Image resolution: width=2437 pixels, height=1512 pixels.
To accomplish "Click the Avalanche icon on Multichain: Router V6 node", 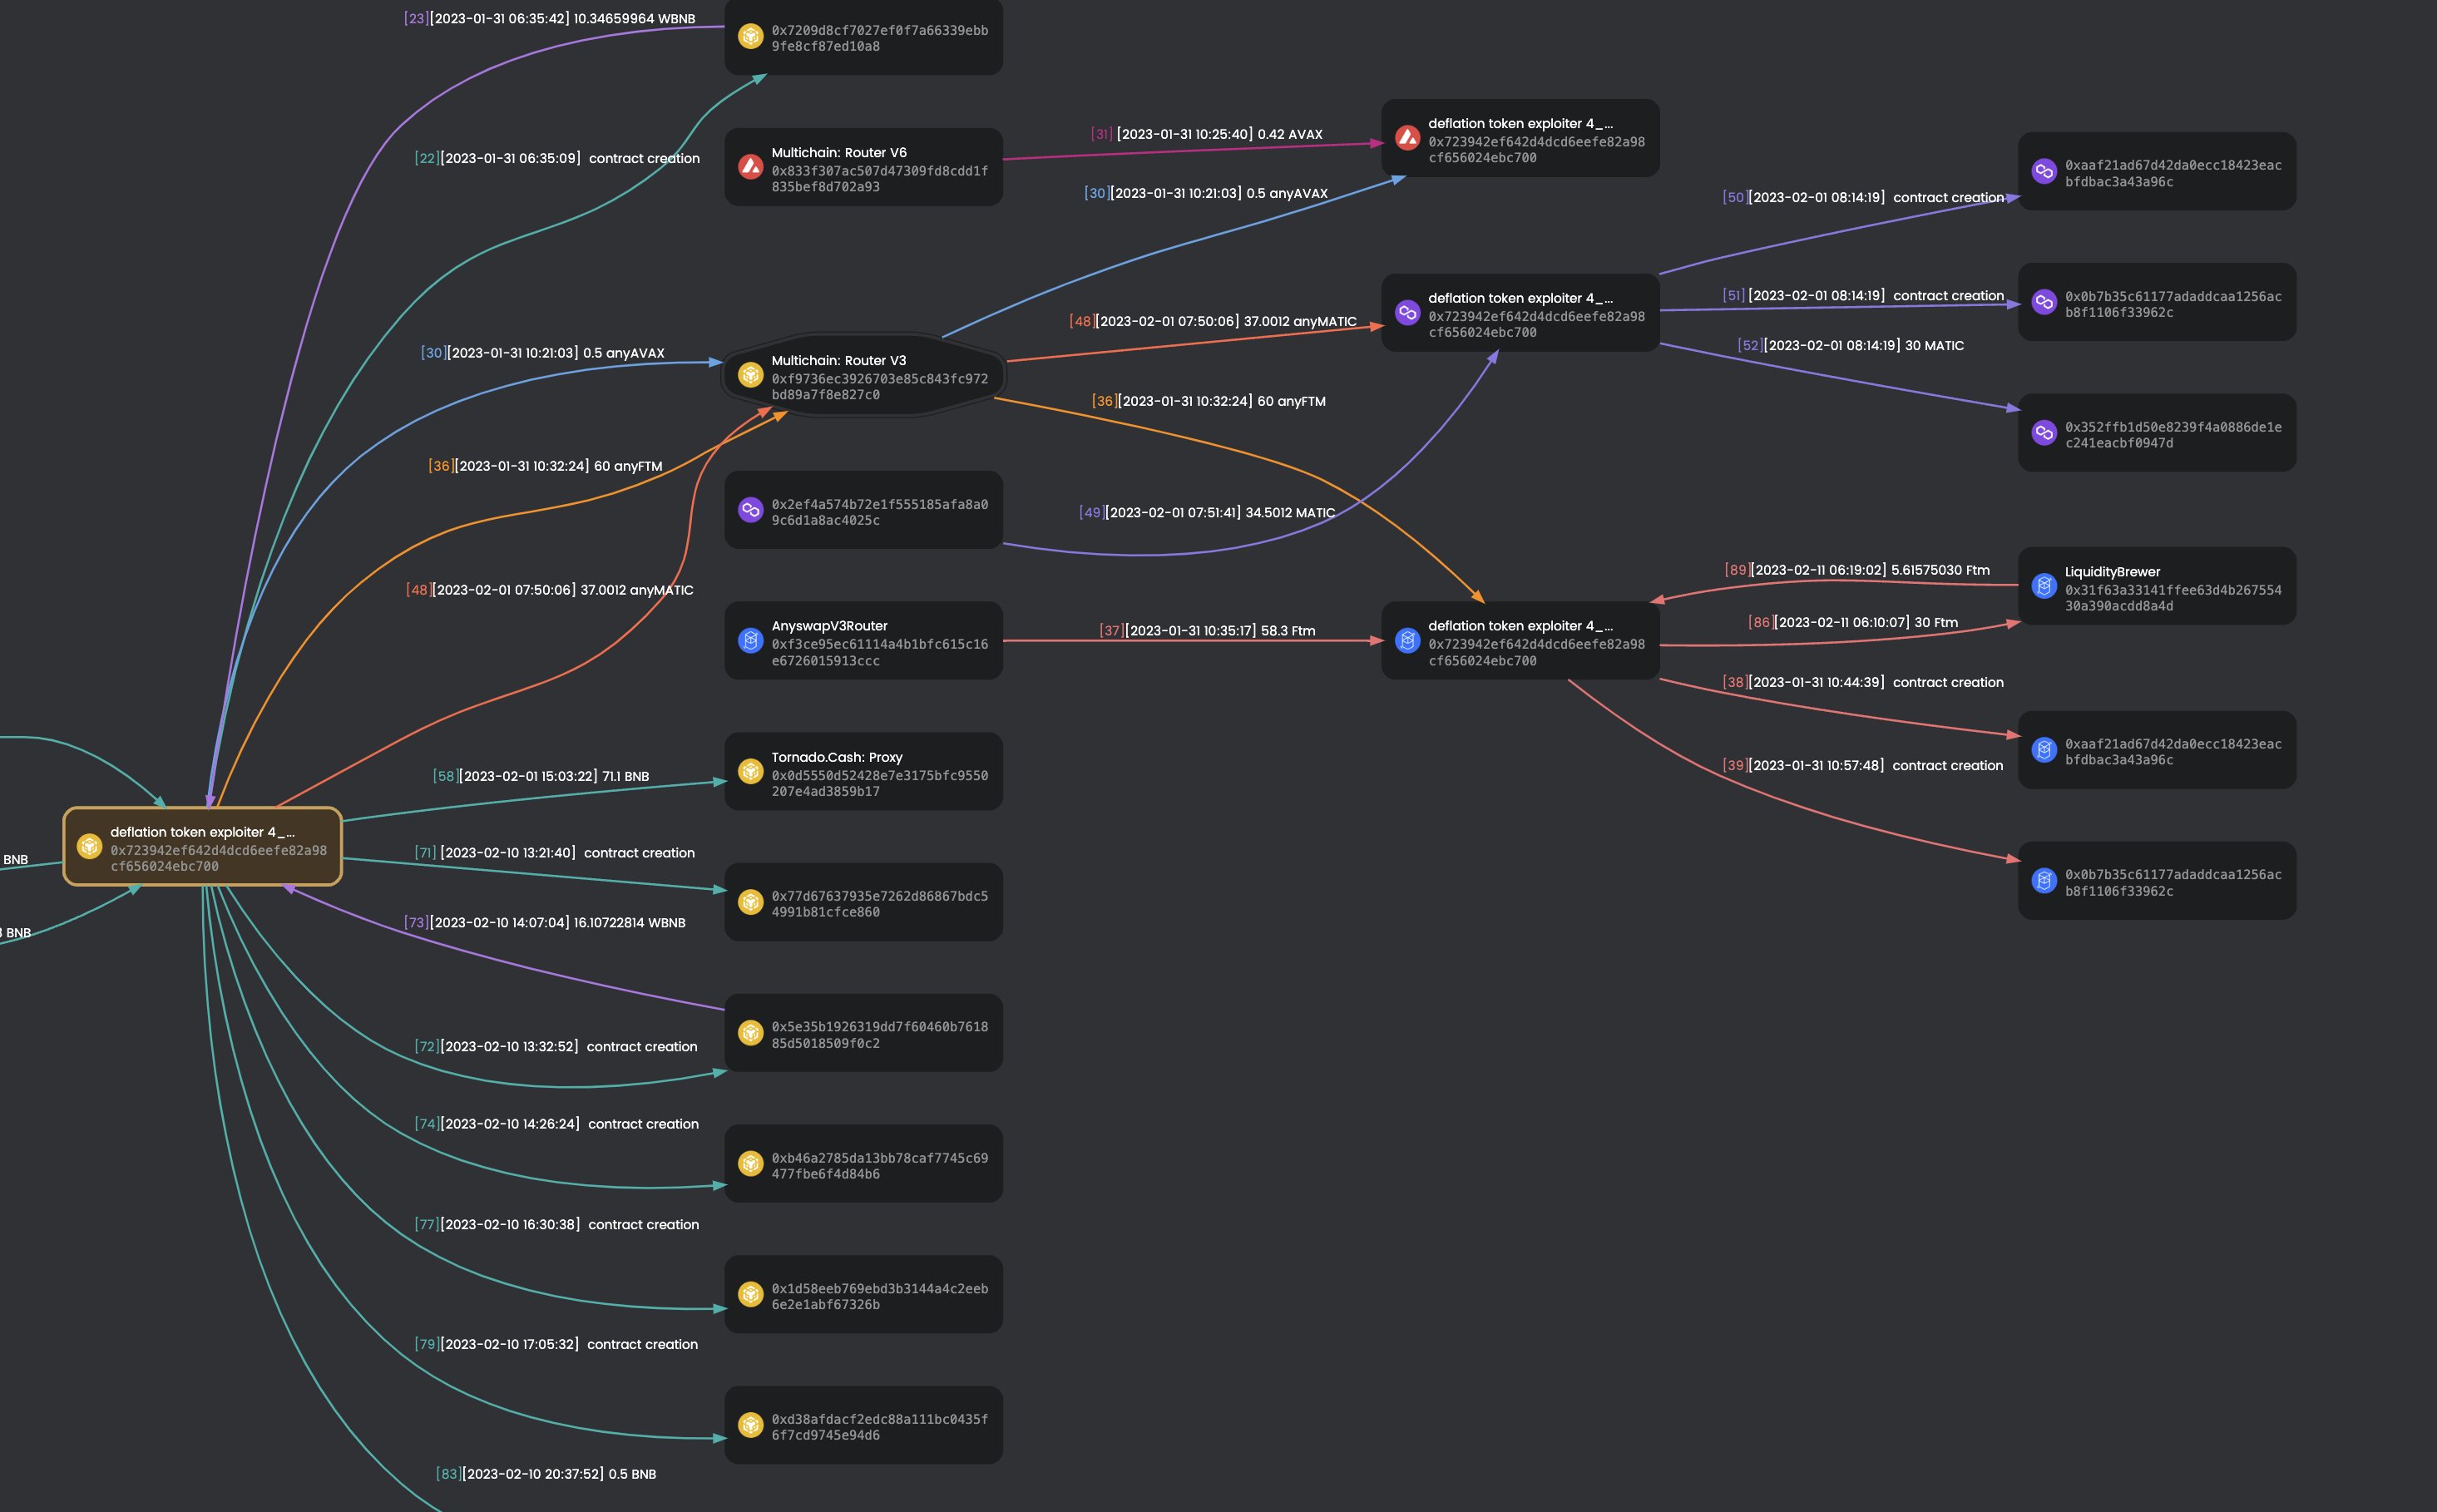I will click(x=750, y=167).
